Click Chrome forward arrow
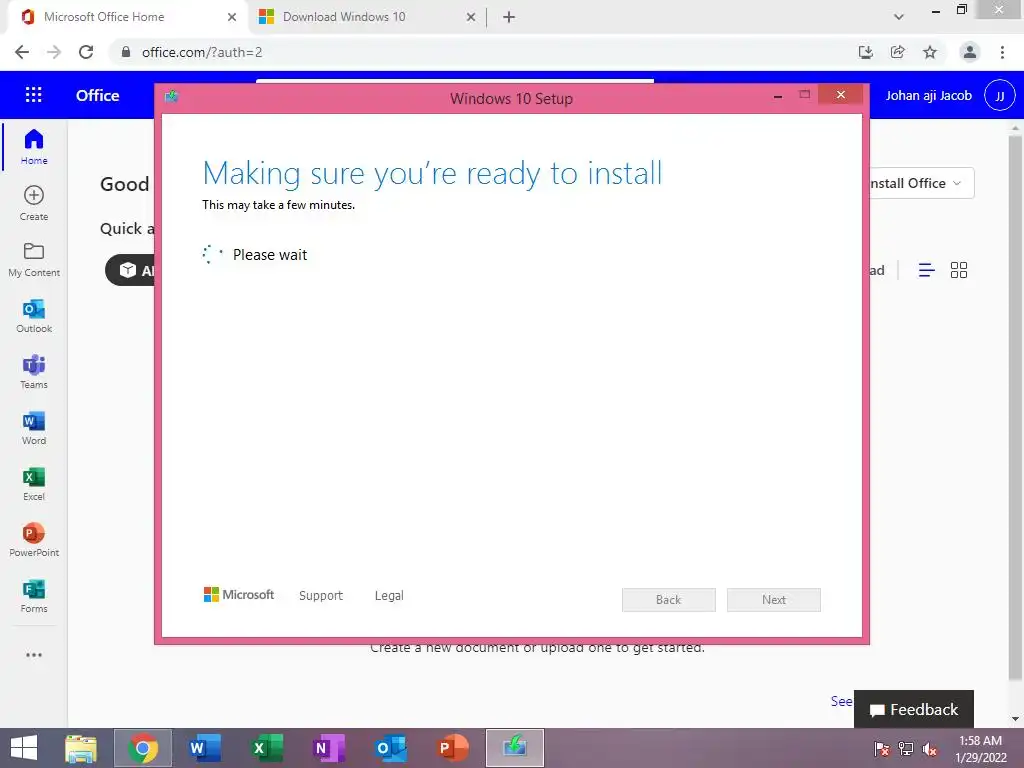 click(54, 52)
